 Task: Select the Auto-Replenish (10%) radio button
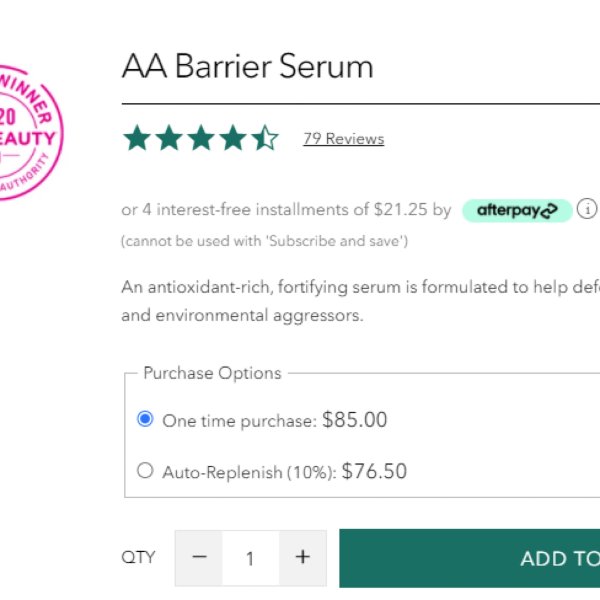[145, 470]
